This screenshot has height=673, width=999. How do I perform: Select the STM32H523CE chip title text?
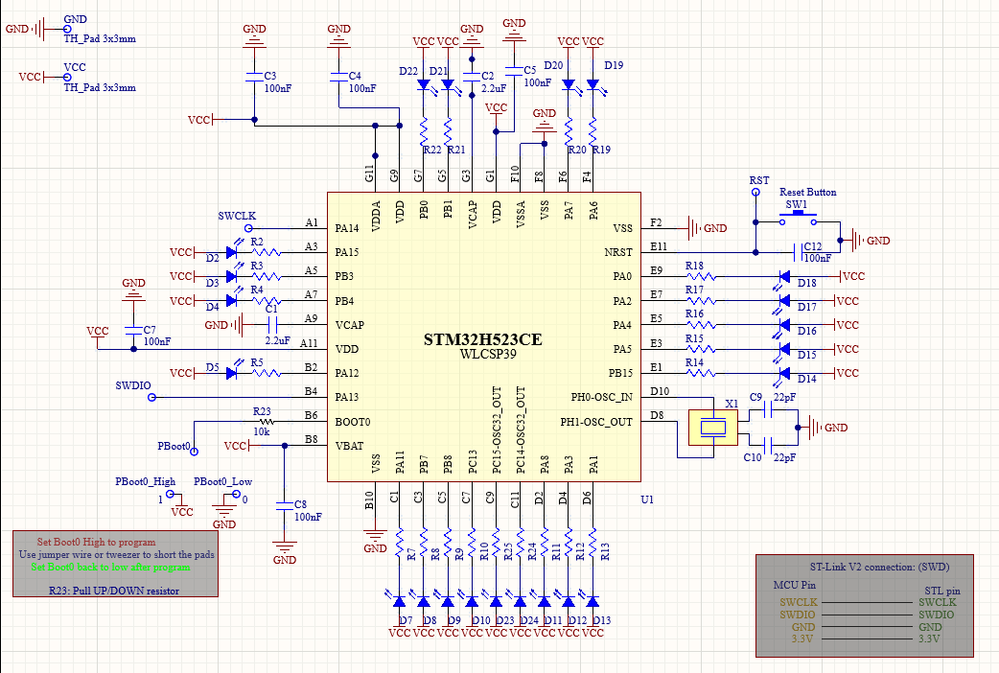point(483,339)
